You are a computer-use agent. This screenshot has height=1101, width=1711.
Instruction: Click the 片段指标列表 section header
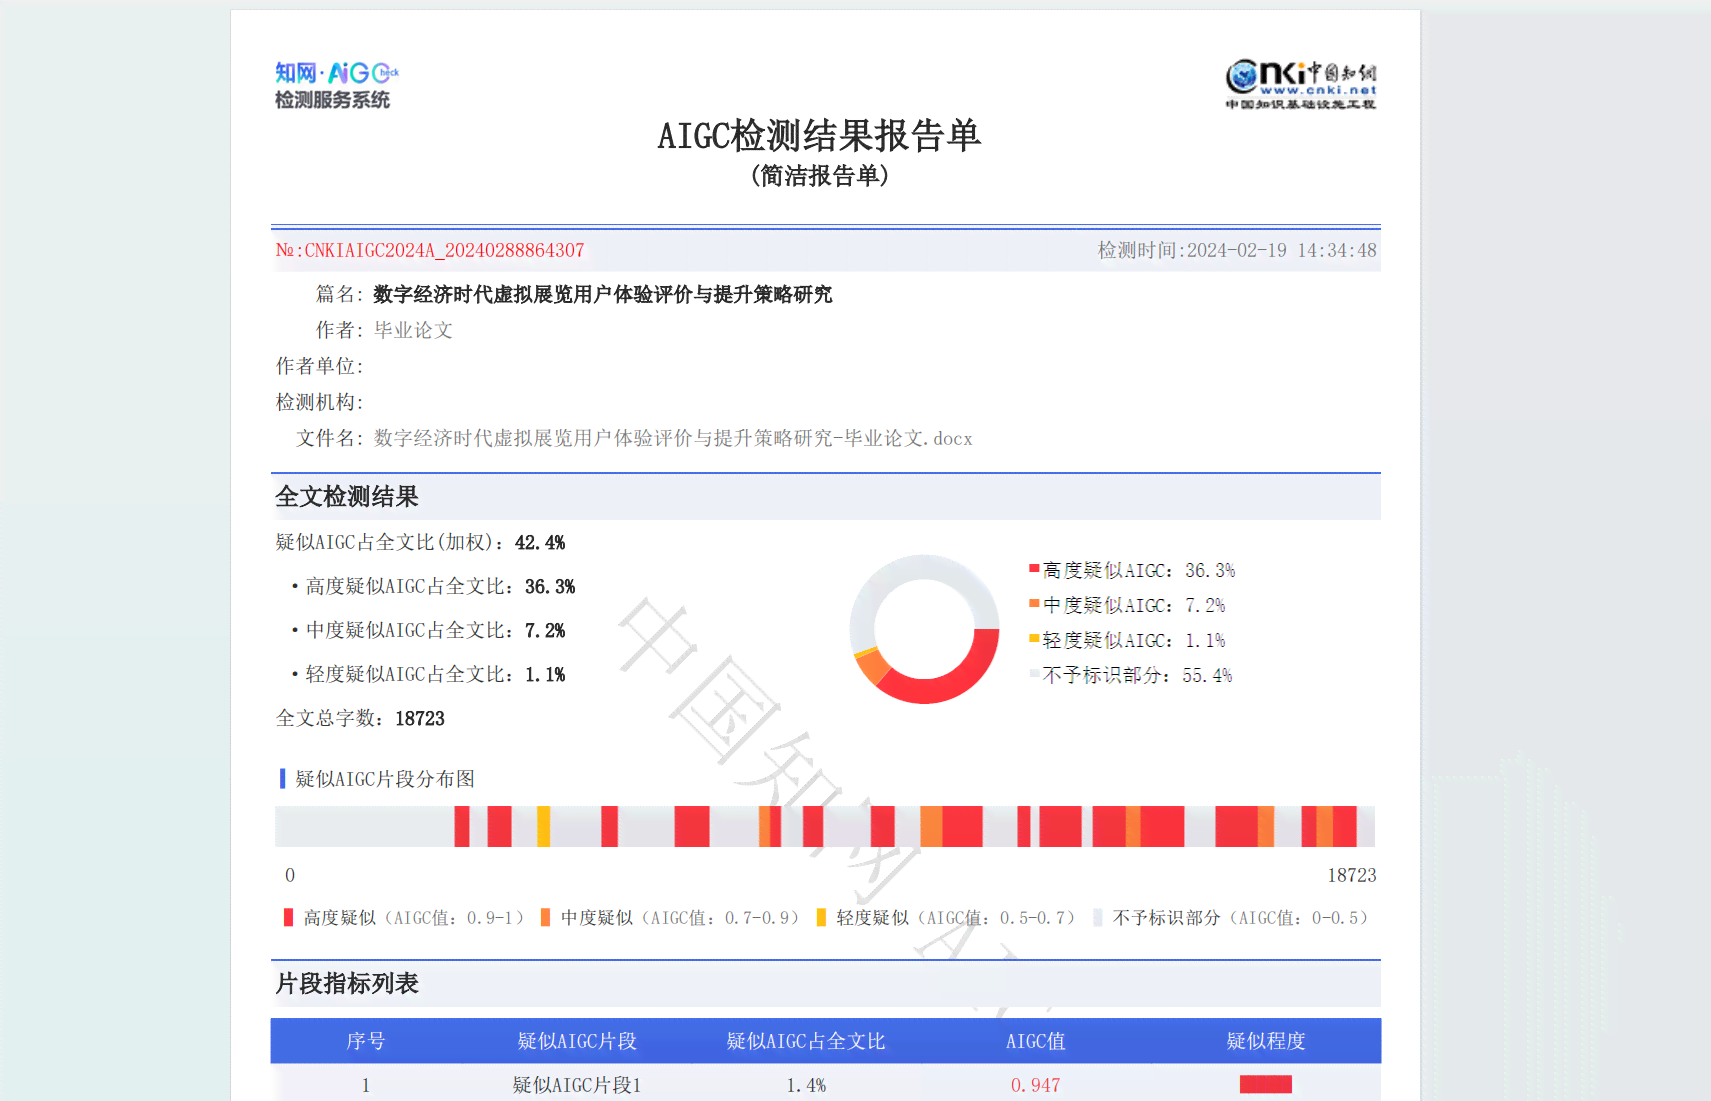[x=347, y=983]
